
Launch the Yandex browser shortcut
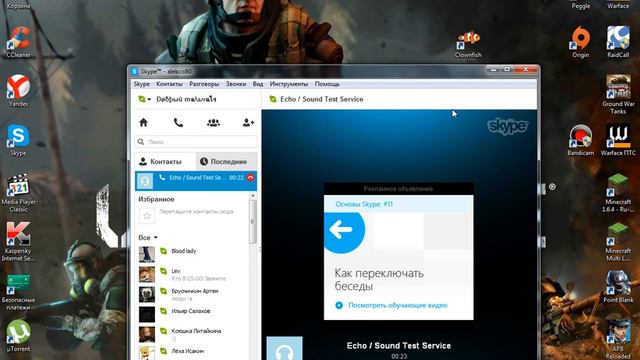pos(18,91)
